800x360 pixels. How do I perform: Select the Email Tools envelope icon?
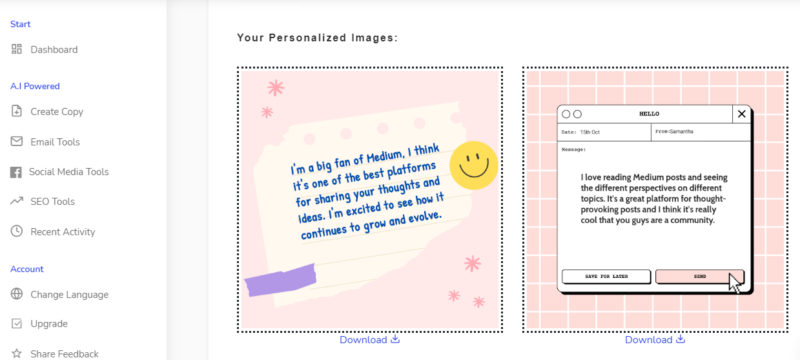(x=17, y=141)
